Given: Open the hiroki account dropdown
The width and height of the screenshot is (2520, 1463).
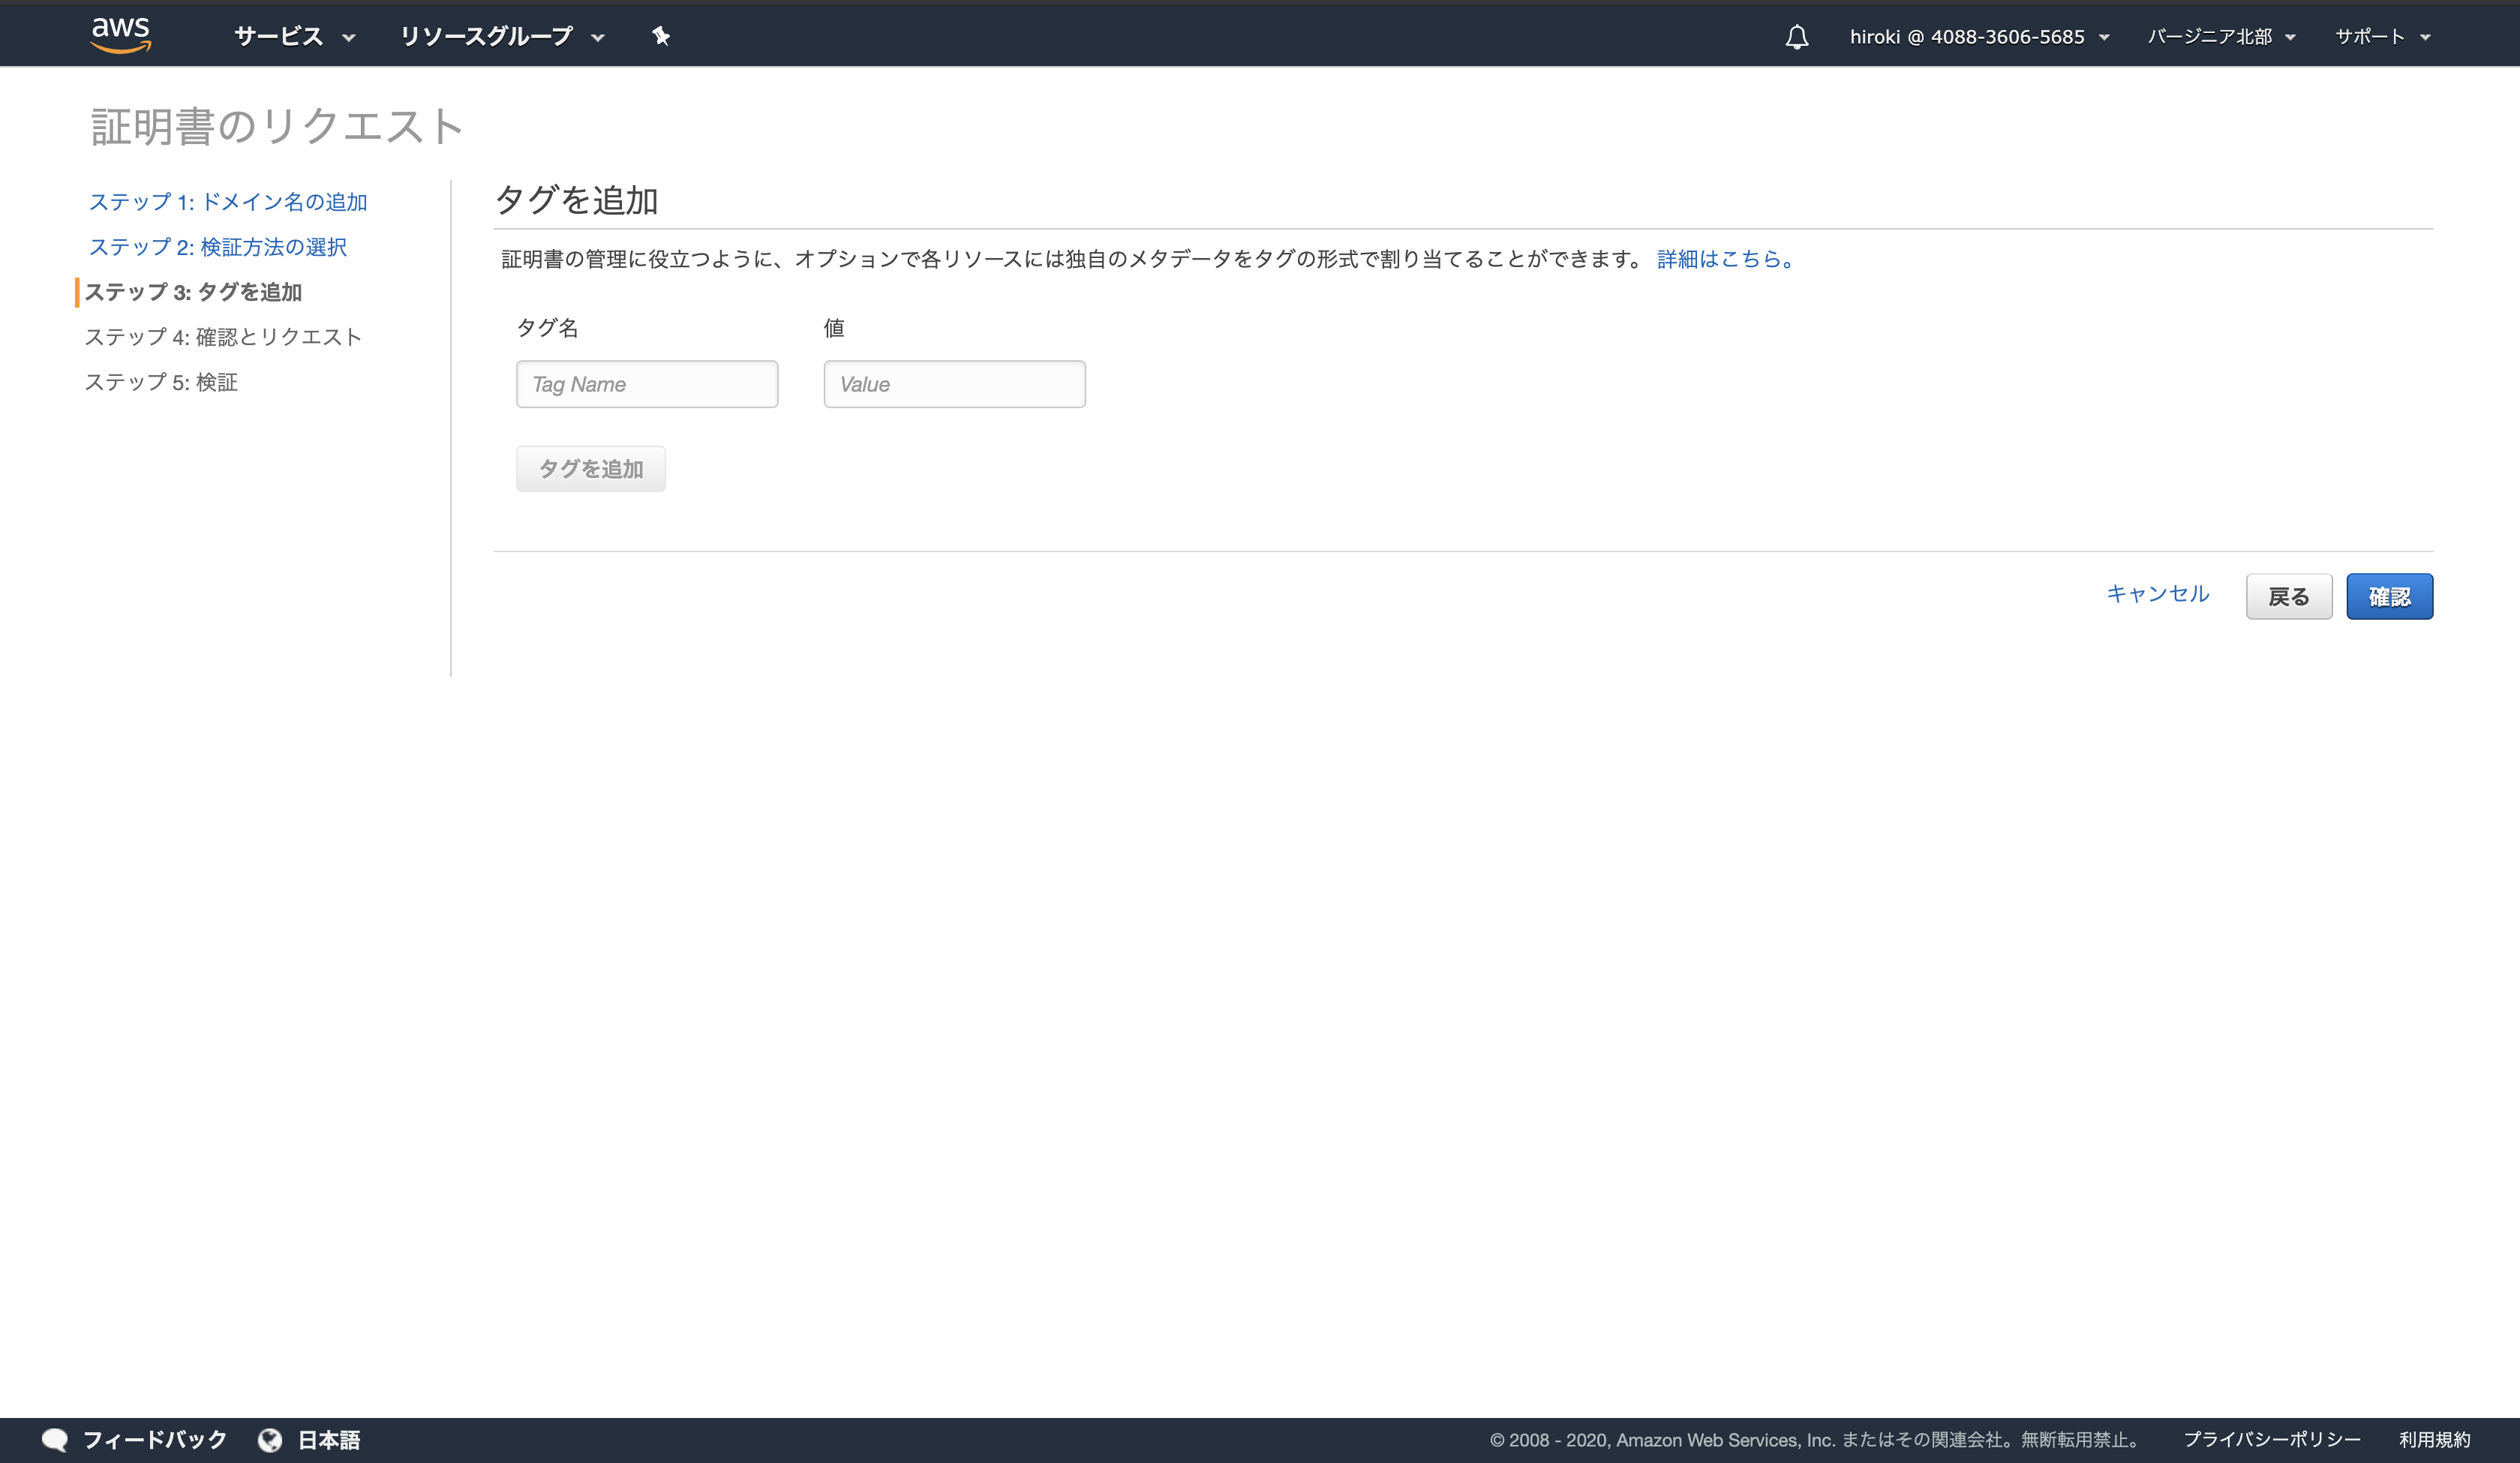Looking at the screenshot, I should (x=1978, y=37).
